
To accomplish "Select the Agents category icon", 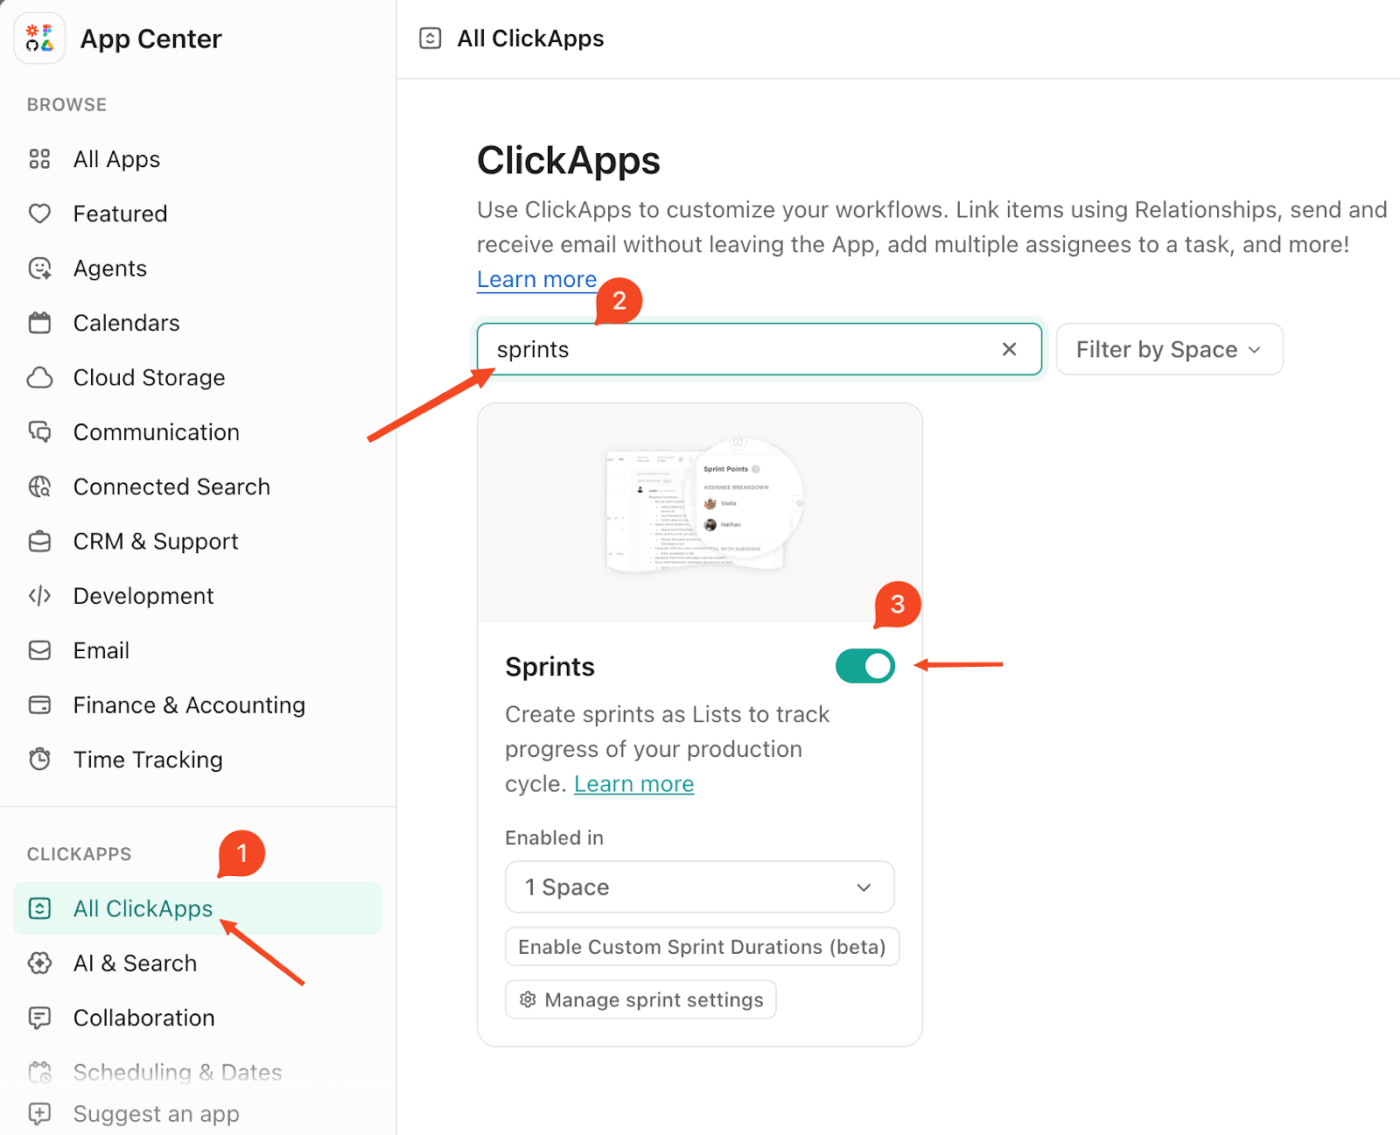I will point(39,268).
